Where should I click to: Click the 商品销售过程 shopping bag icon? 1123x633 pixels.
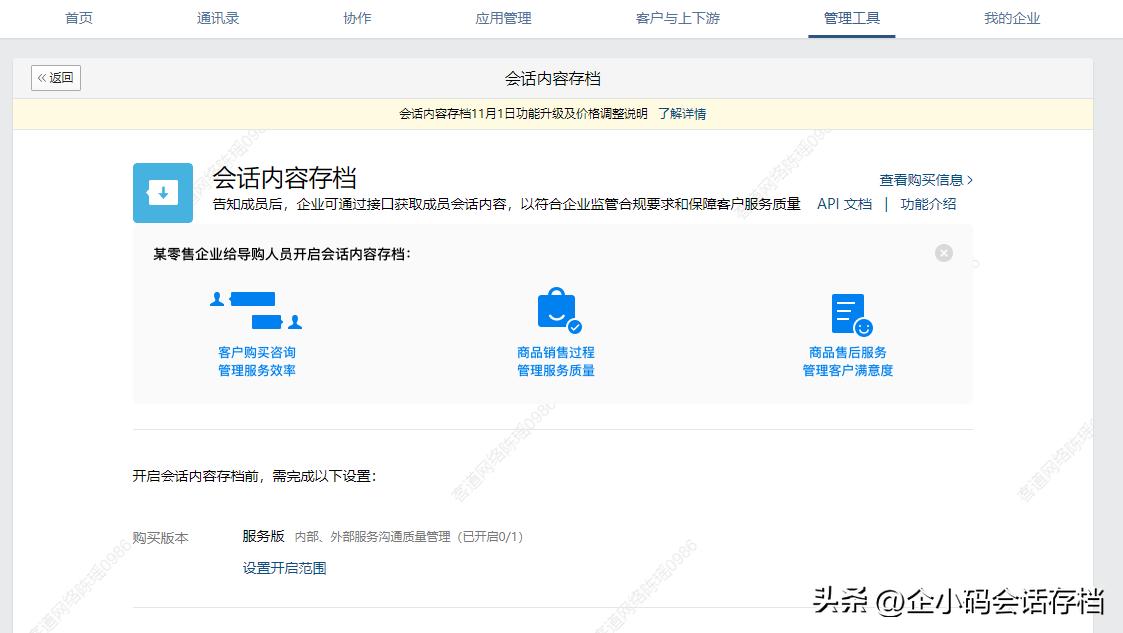(x=554, y=308)
